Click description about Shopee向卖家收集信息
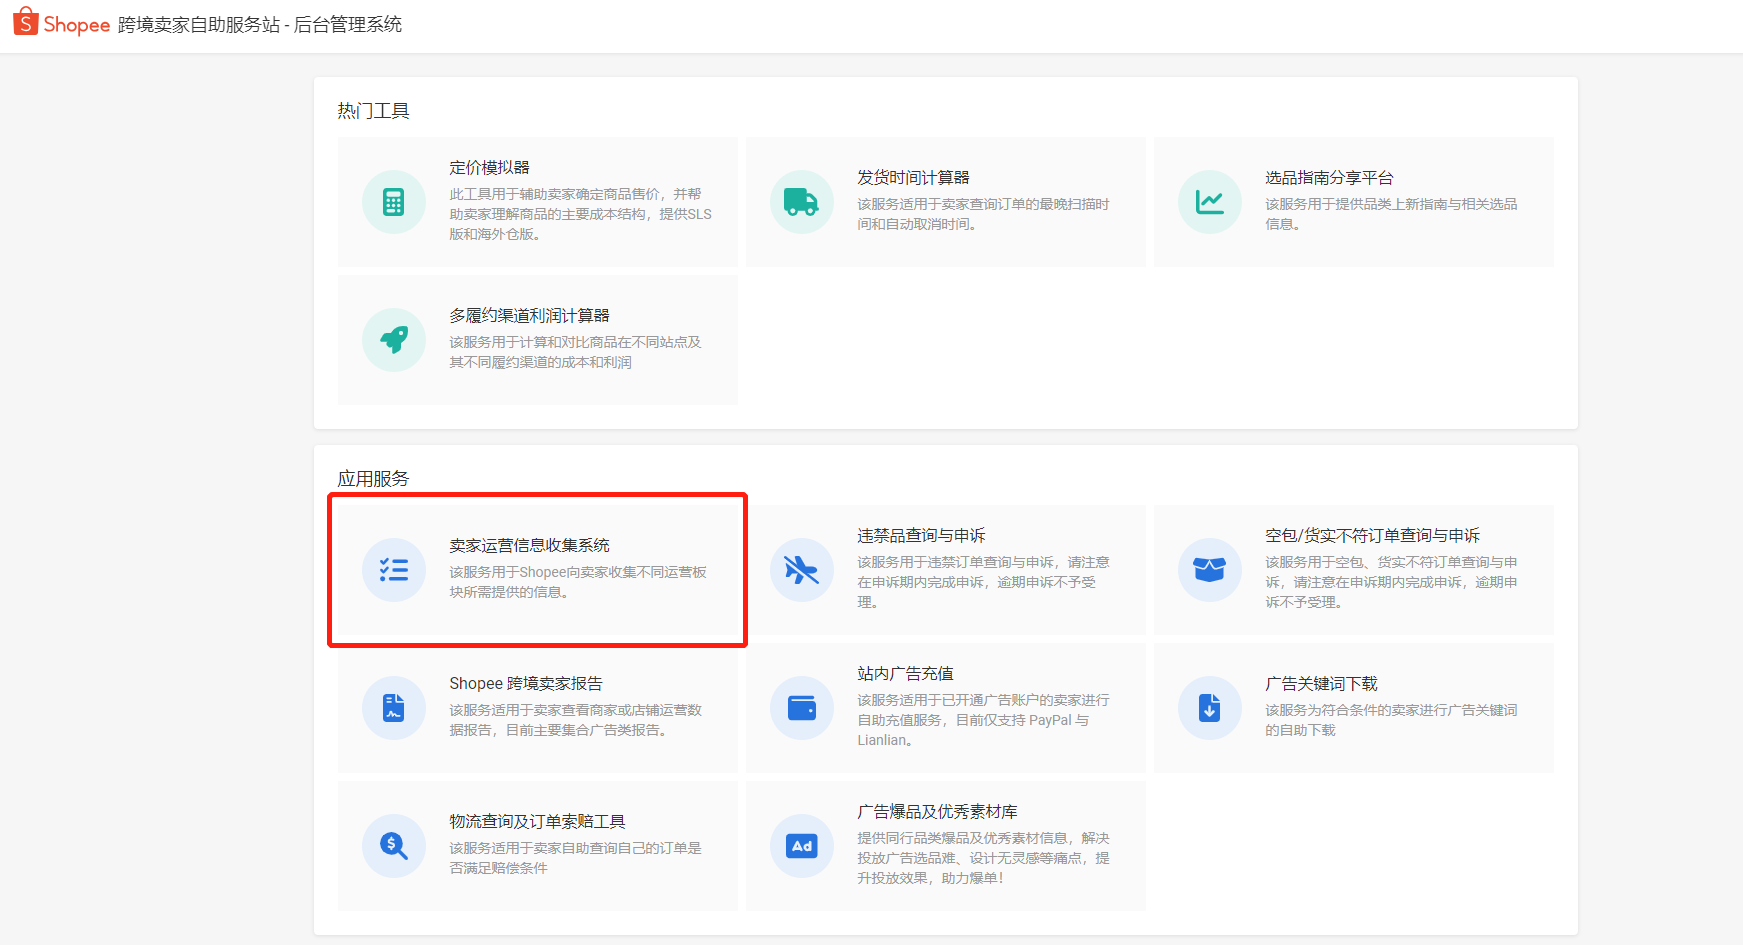Viewport: 1743px width, 945px height. (x=578, y=582)
